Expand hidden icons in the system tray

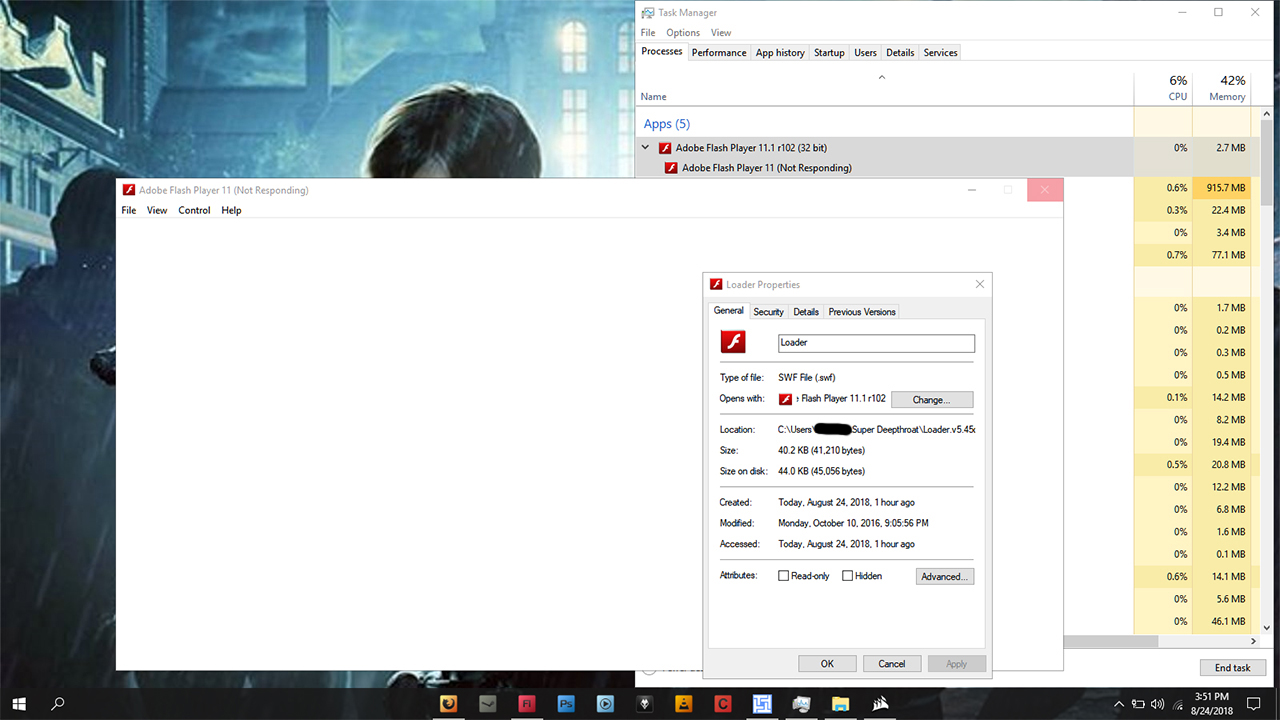(1119, 704)
